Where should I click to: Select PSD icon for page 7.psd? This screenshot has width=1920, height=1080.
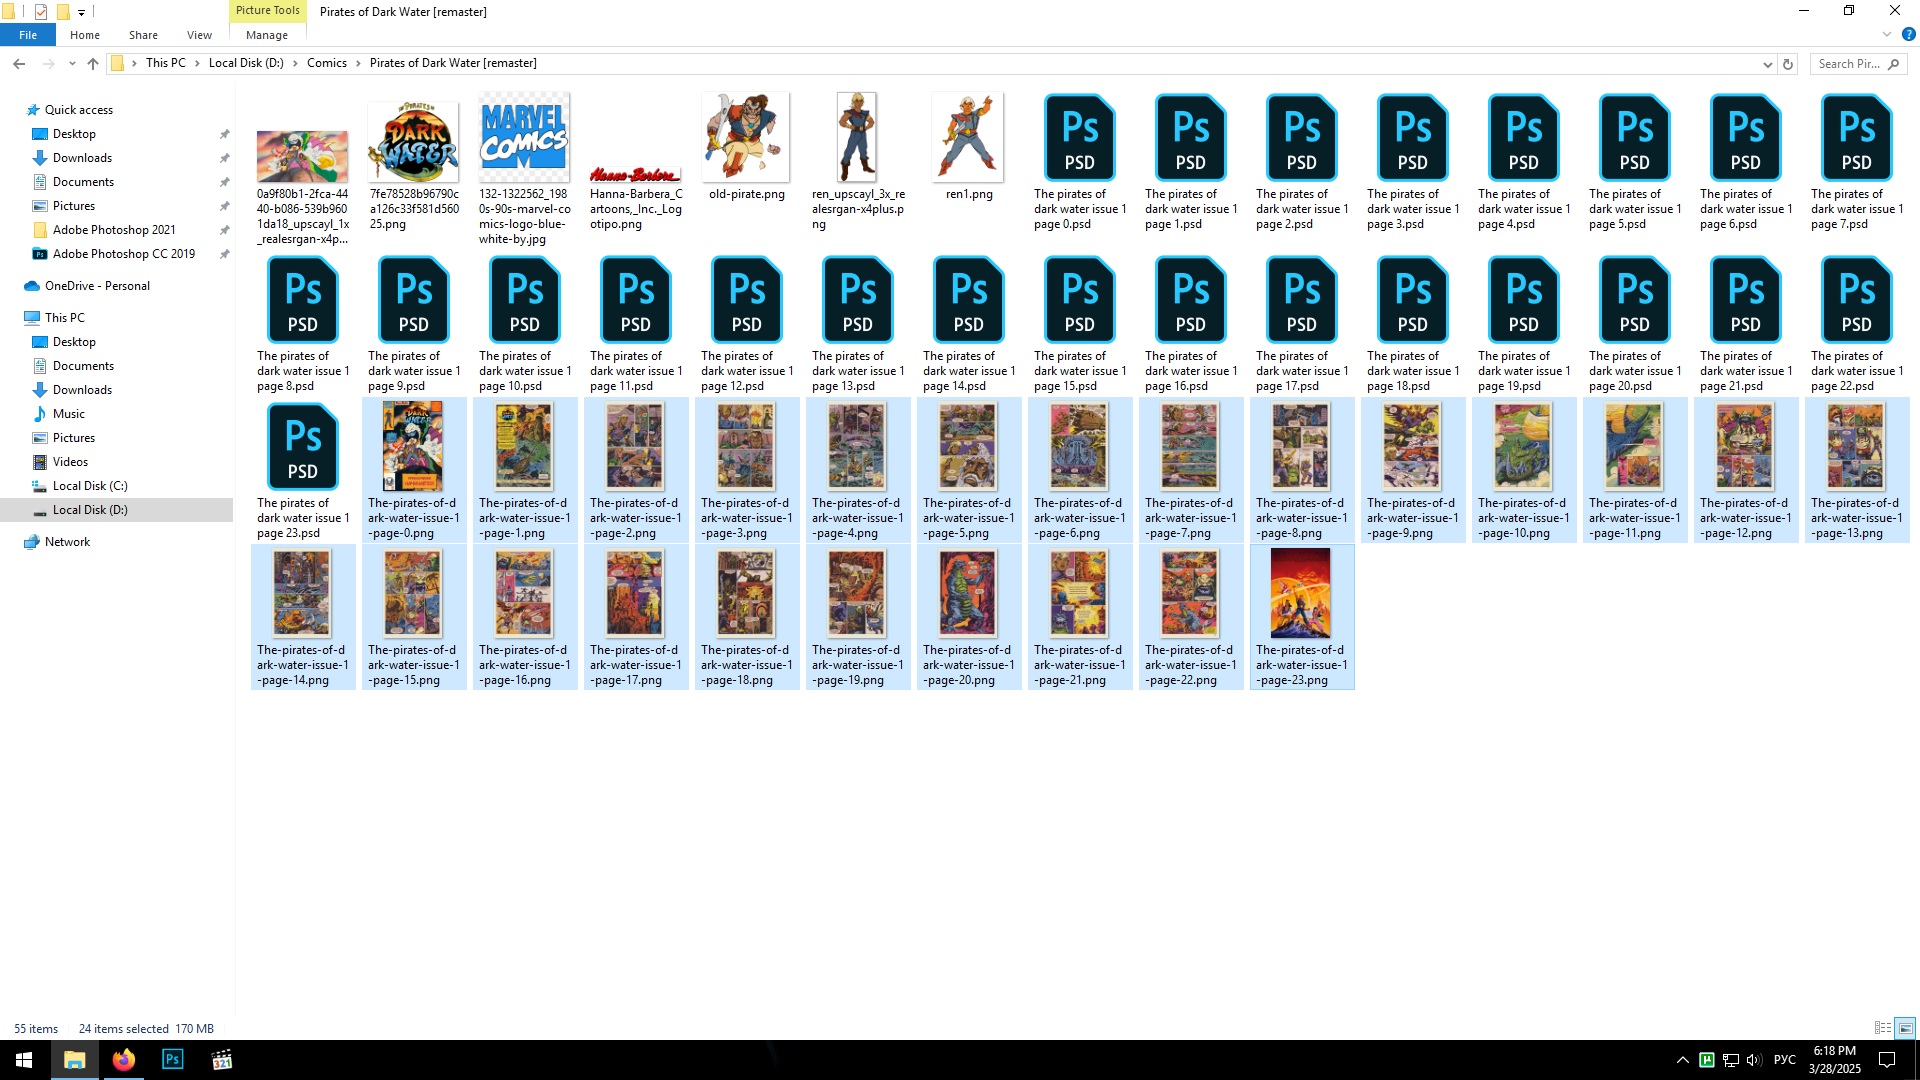[1856, 137]
